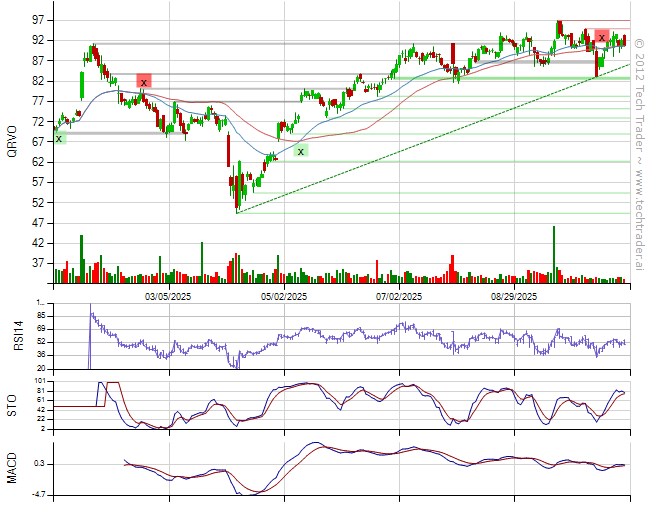Select the RSI14 indicator label
This screenshot has height=514, width=657.
[12, 336]
